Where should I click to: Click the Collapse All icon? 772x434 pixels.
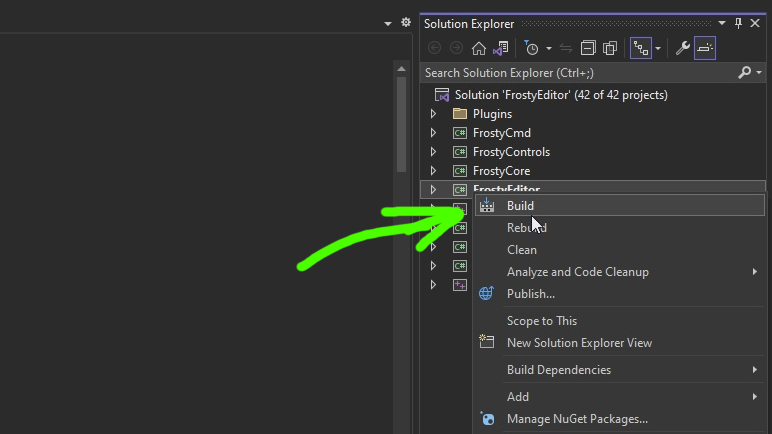pos(588,48)
